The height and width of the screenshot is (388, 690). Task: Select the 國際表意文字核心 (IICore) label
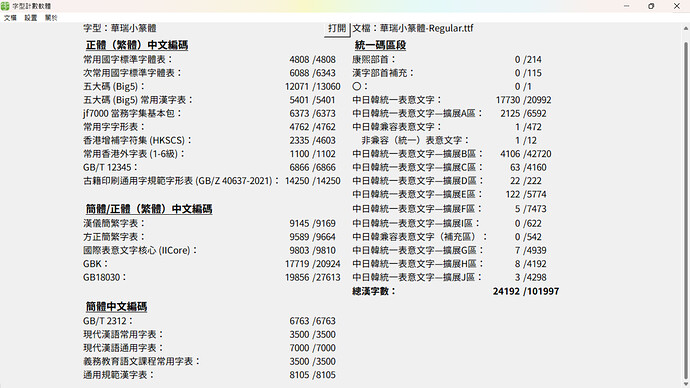click(x=140, y=250)
